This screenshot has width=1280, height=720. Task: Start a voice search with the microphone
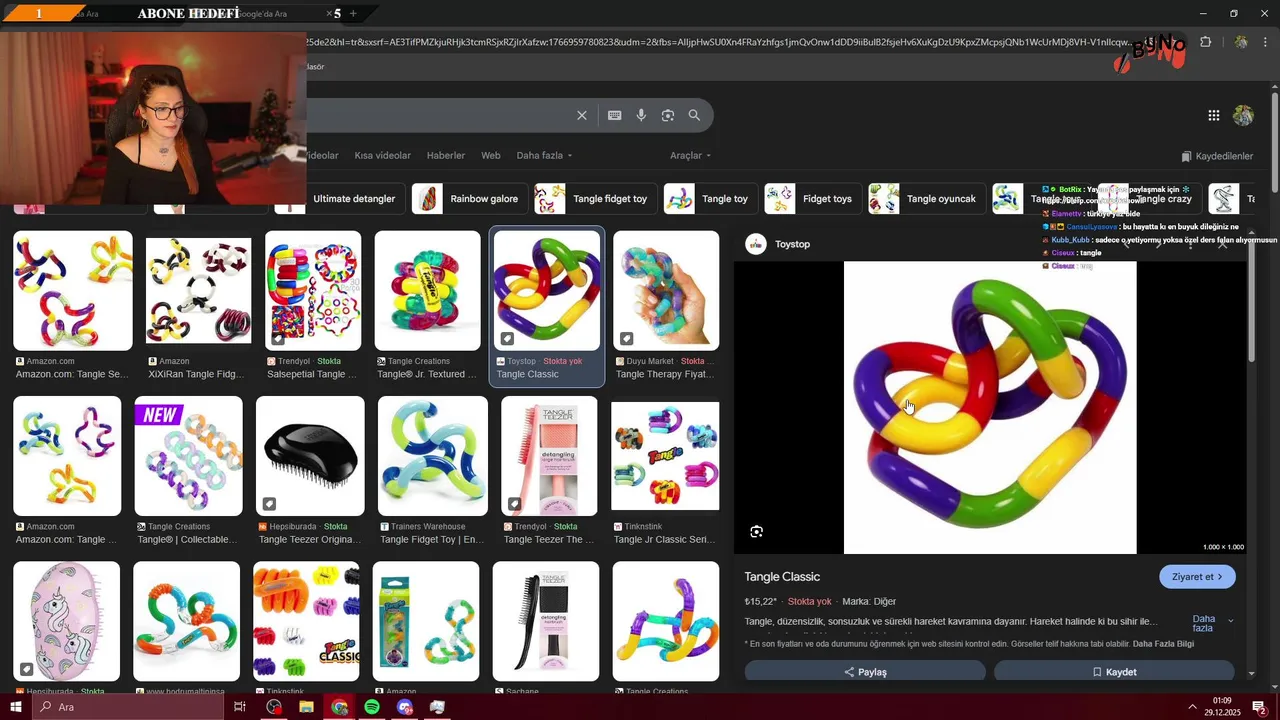click(x=641, y=115)
